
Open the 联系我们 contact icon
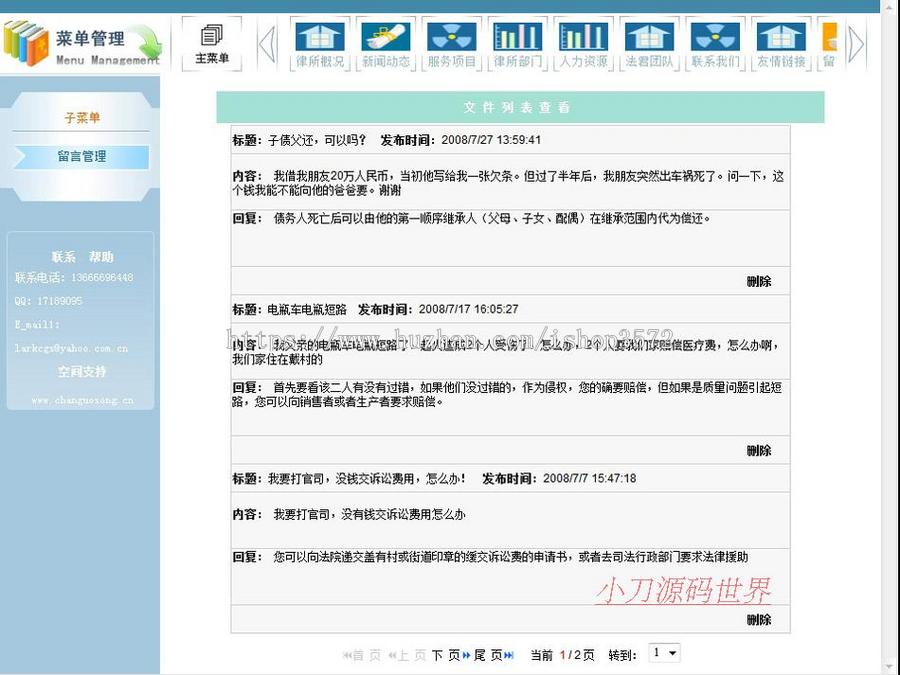715,42
